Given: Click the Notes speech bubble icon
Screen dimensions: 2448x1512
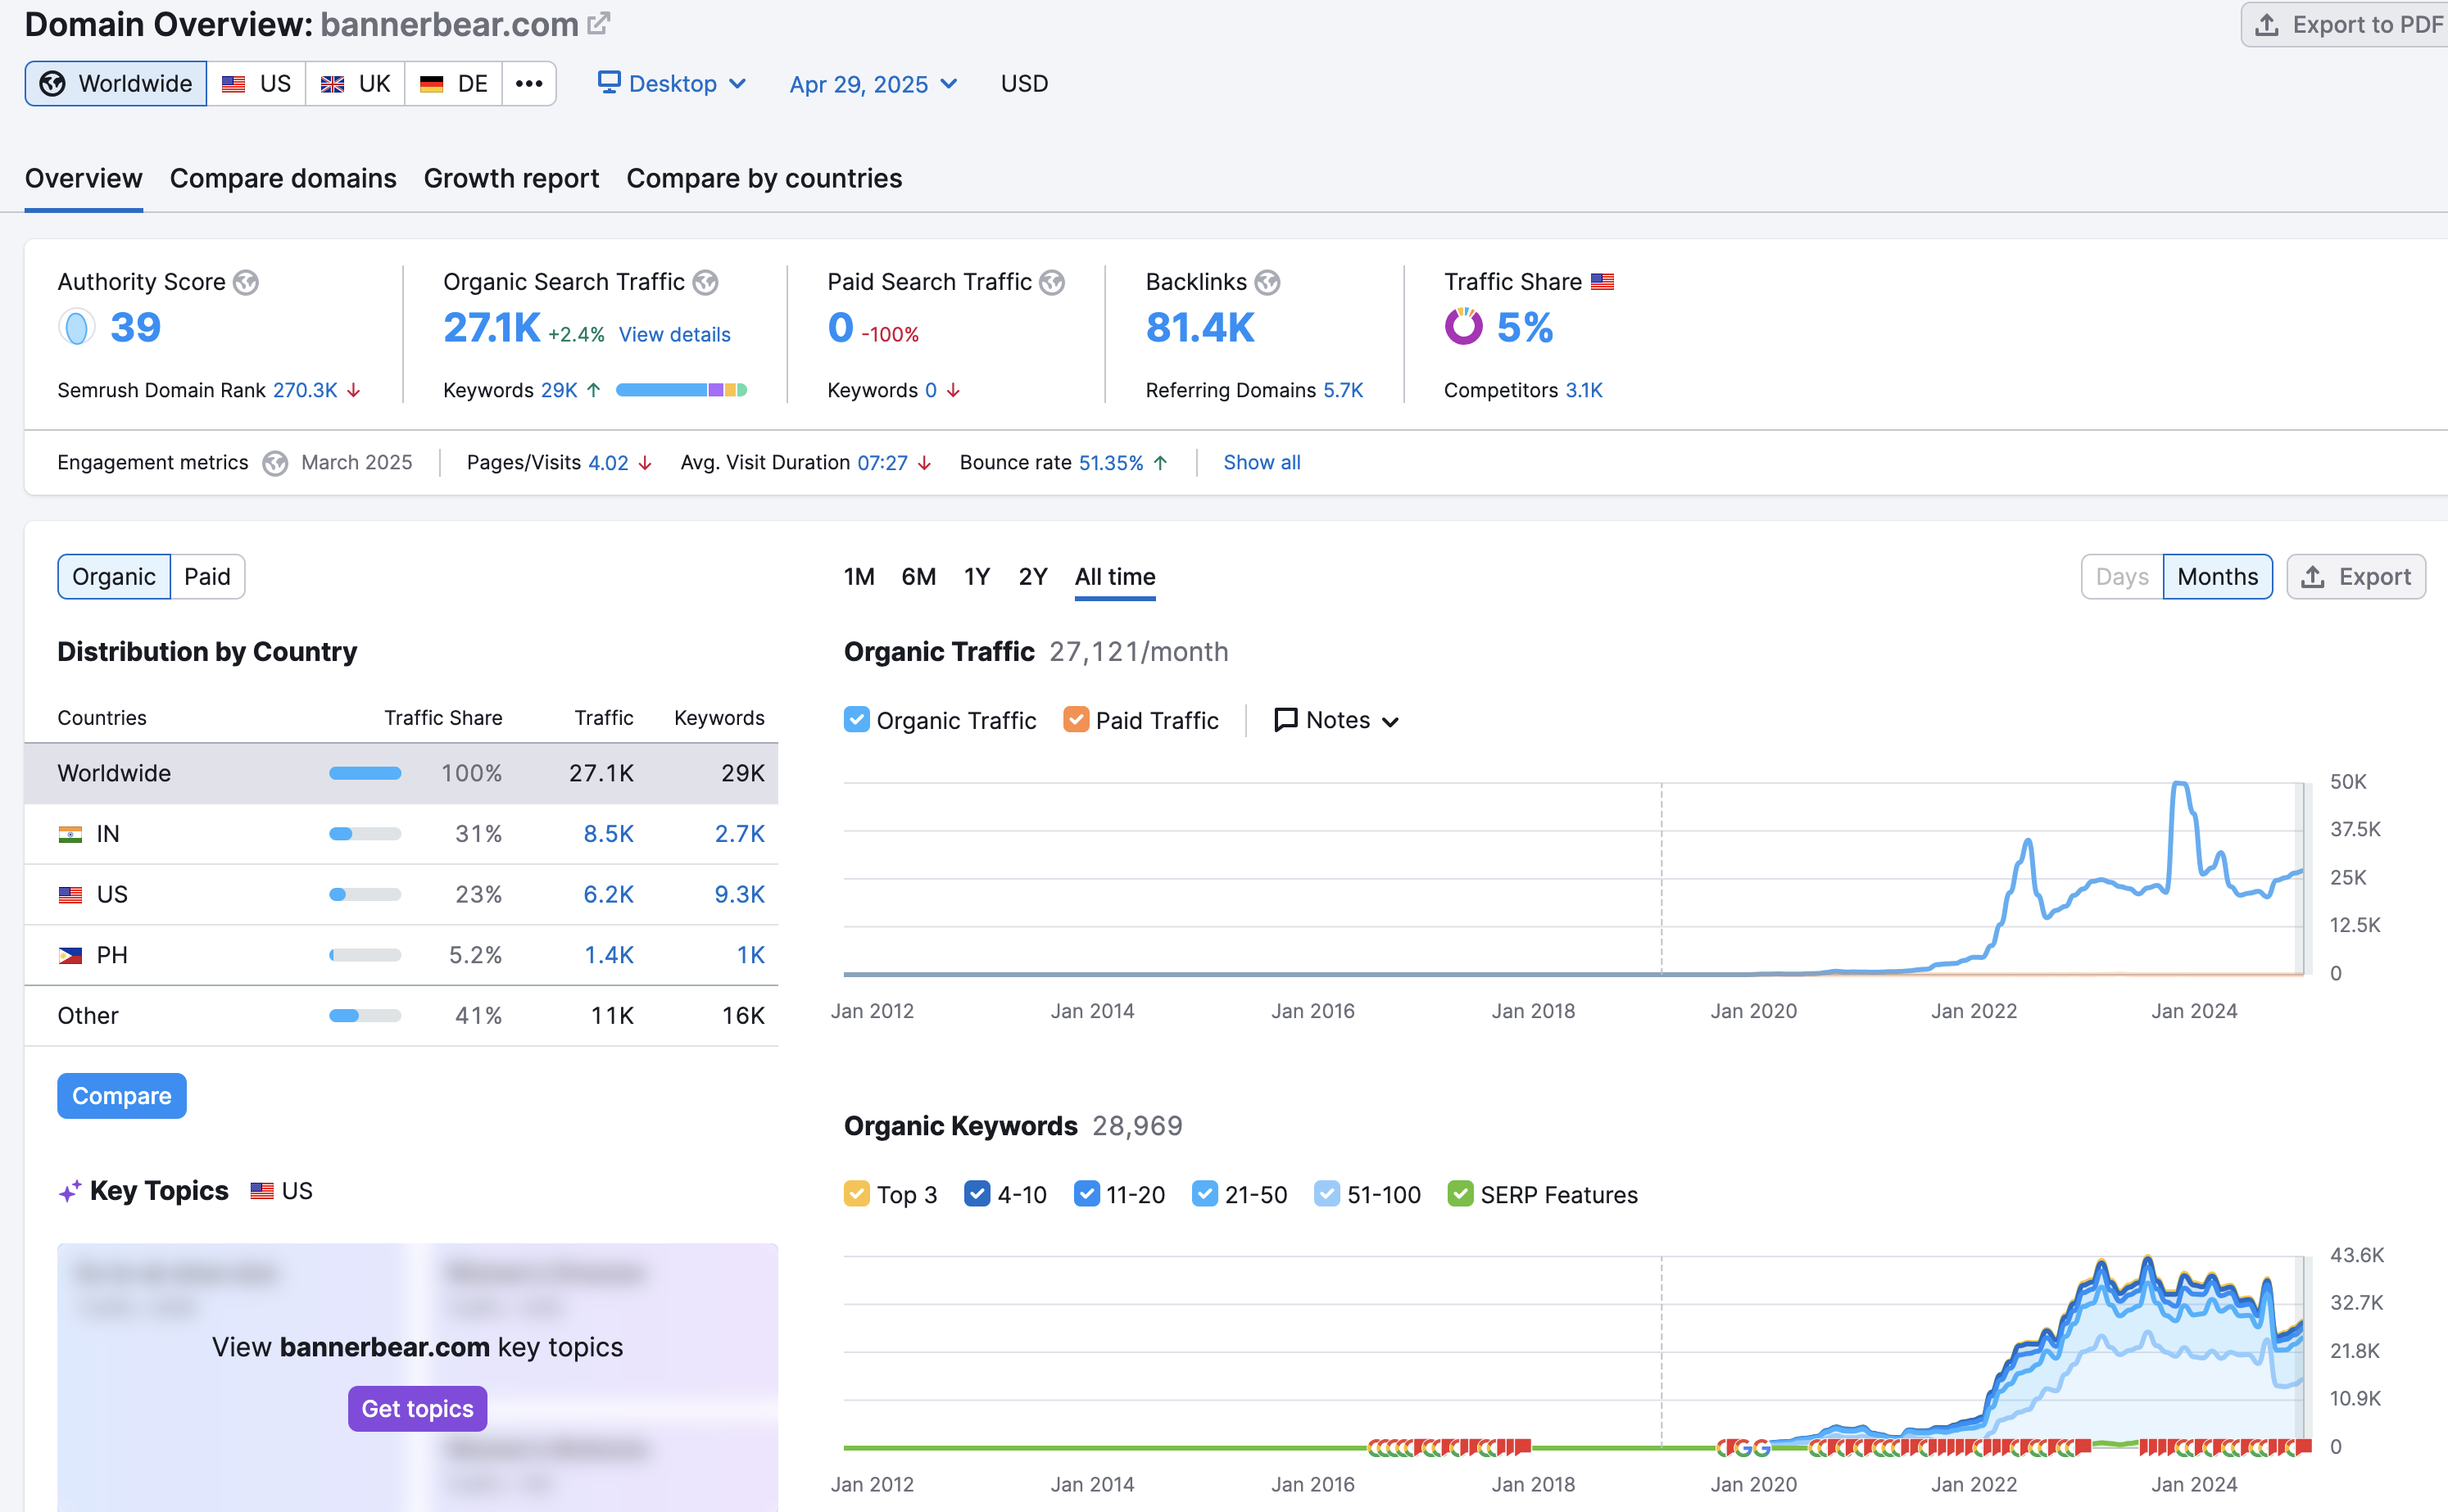Looking at the screenshot, I should [1286, 720].
